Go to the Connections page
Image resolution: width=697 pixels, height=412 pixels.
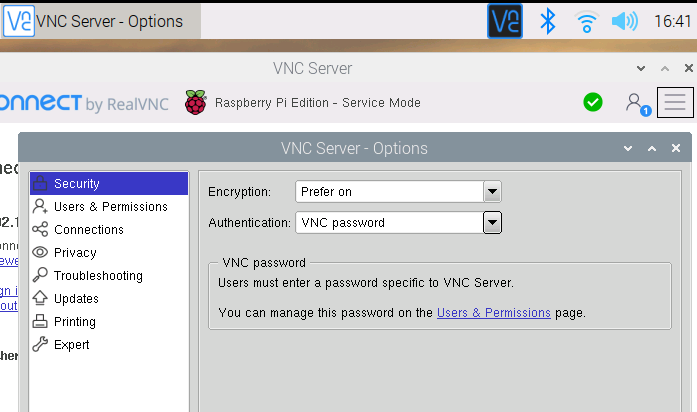pos(88,230)
